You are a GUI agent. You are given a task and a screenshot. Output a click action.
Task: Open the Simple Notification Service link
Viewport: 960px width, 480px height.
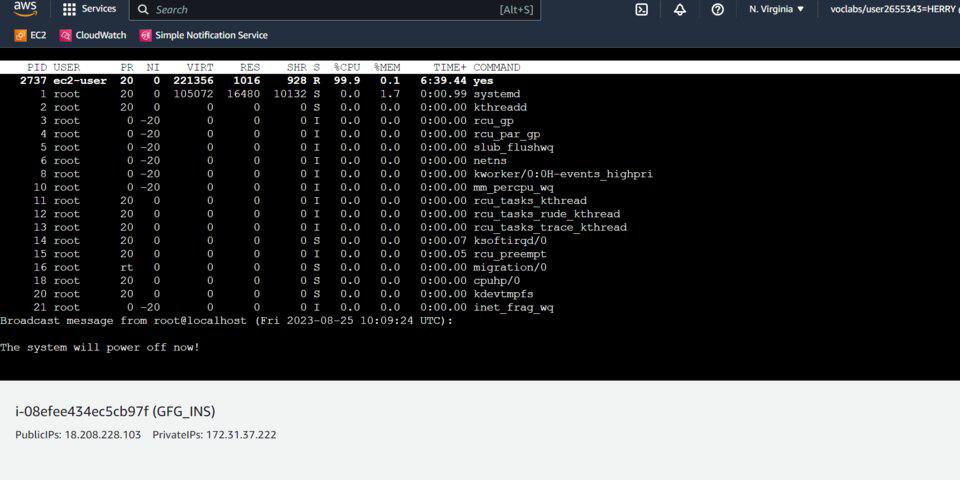(x=211, y=36)
